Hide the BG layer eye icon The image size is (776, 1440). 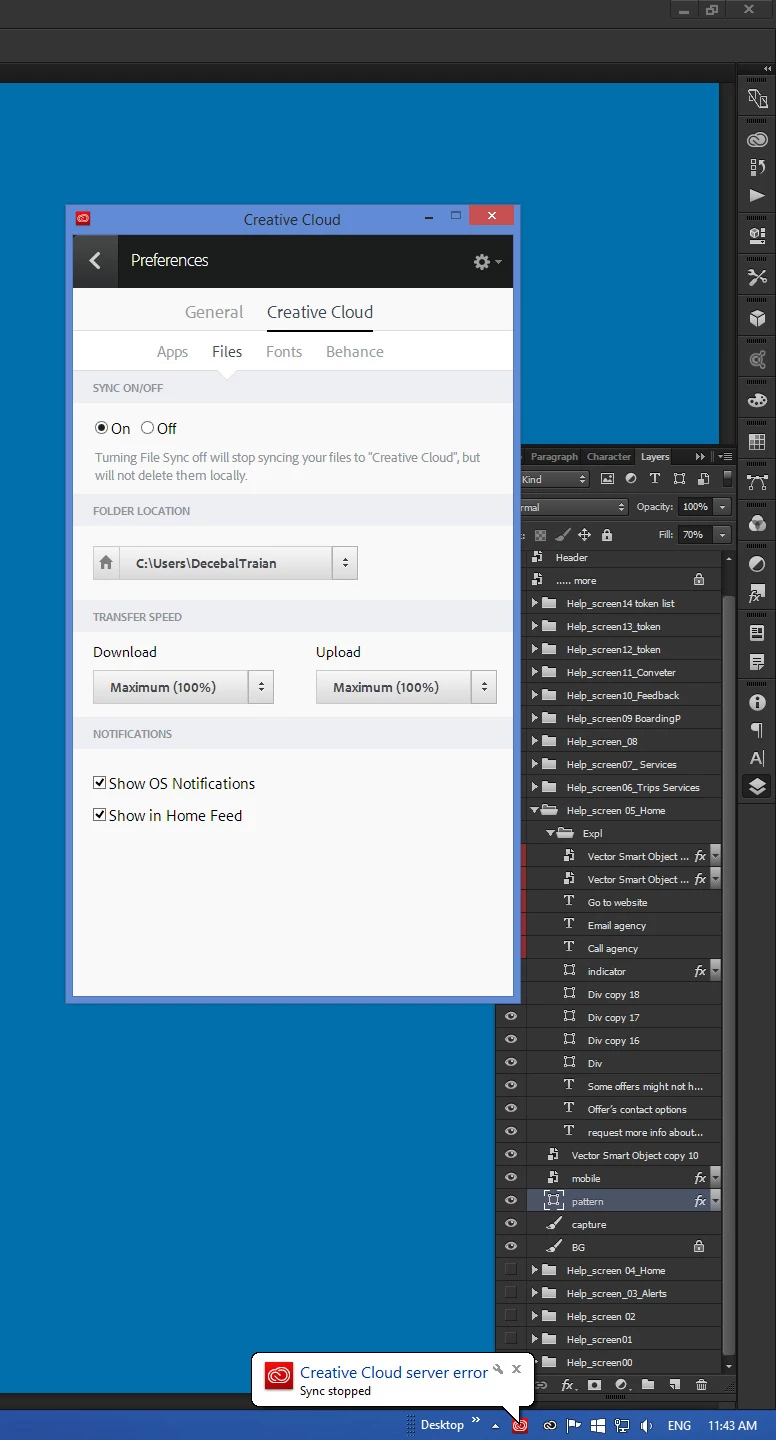click(x=511, y=1247)
